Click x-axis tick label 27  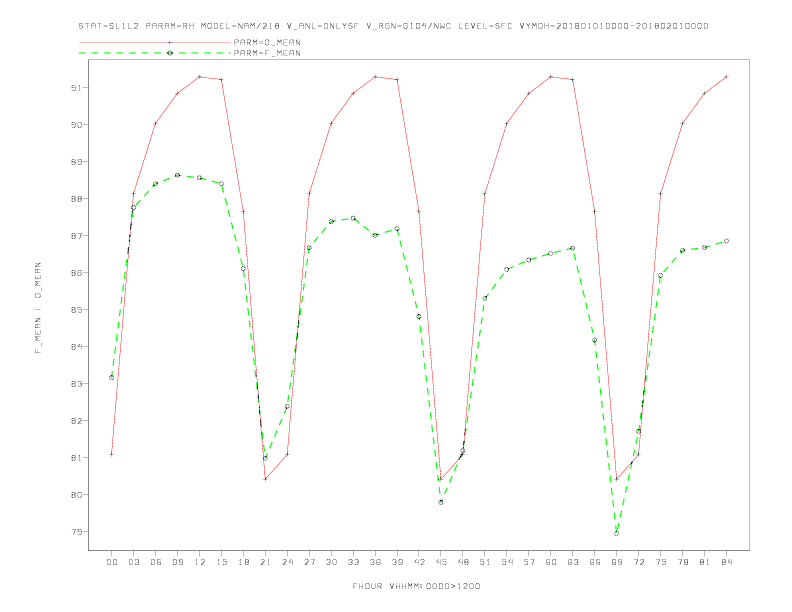[309, 562]
